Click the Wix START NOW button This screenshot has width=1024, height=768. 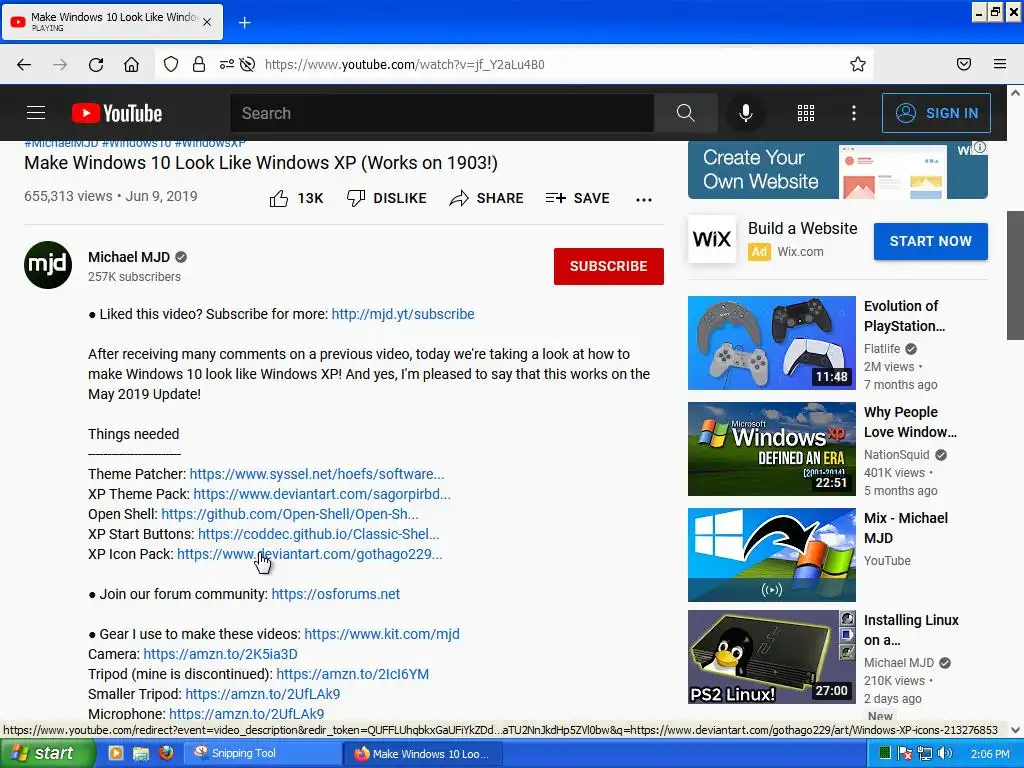(931, 241)
